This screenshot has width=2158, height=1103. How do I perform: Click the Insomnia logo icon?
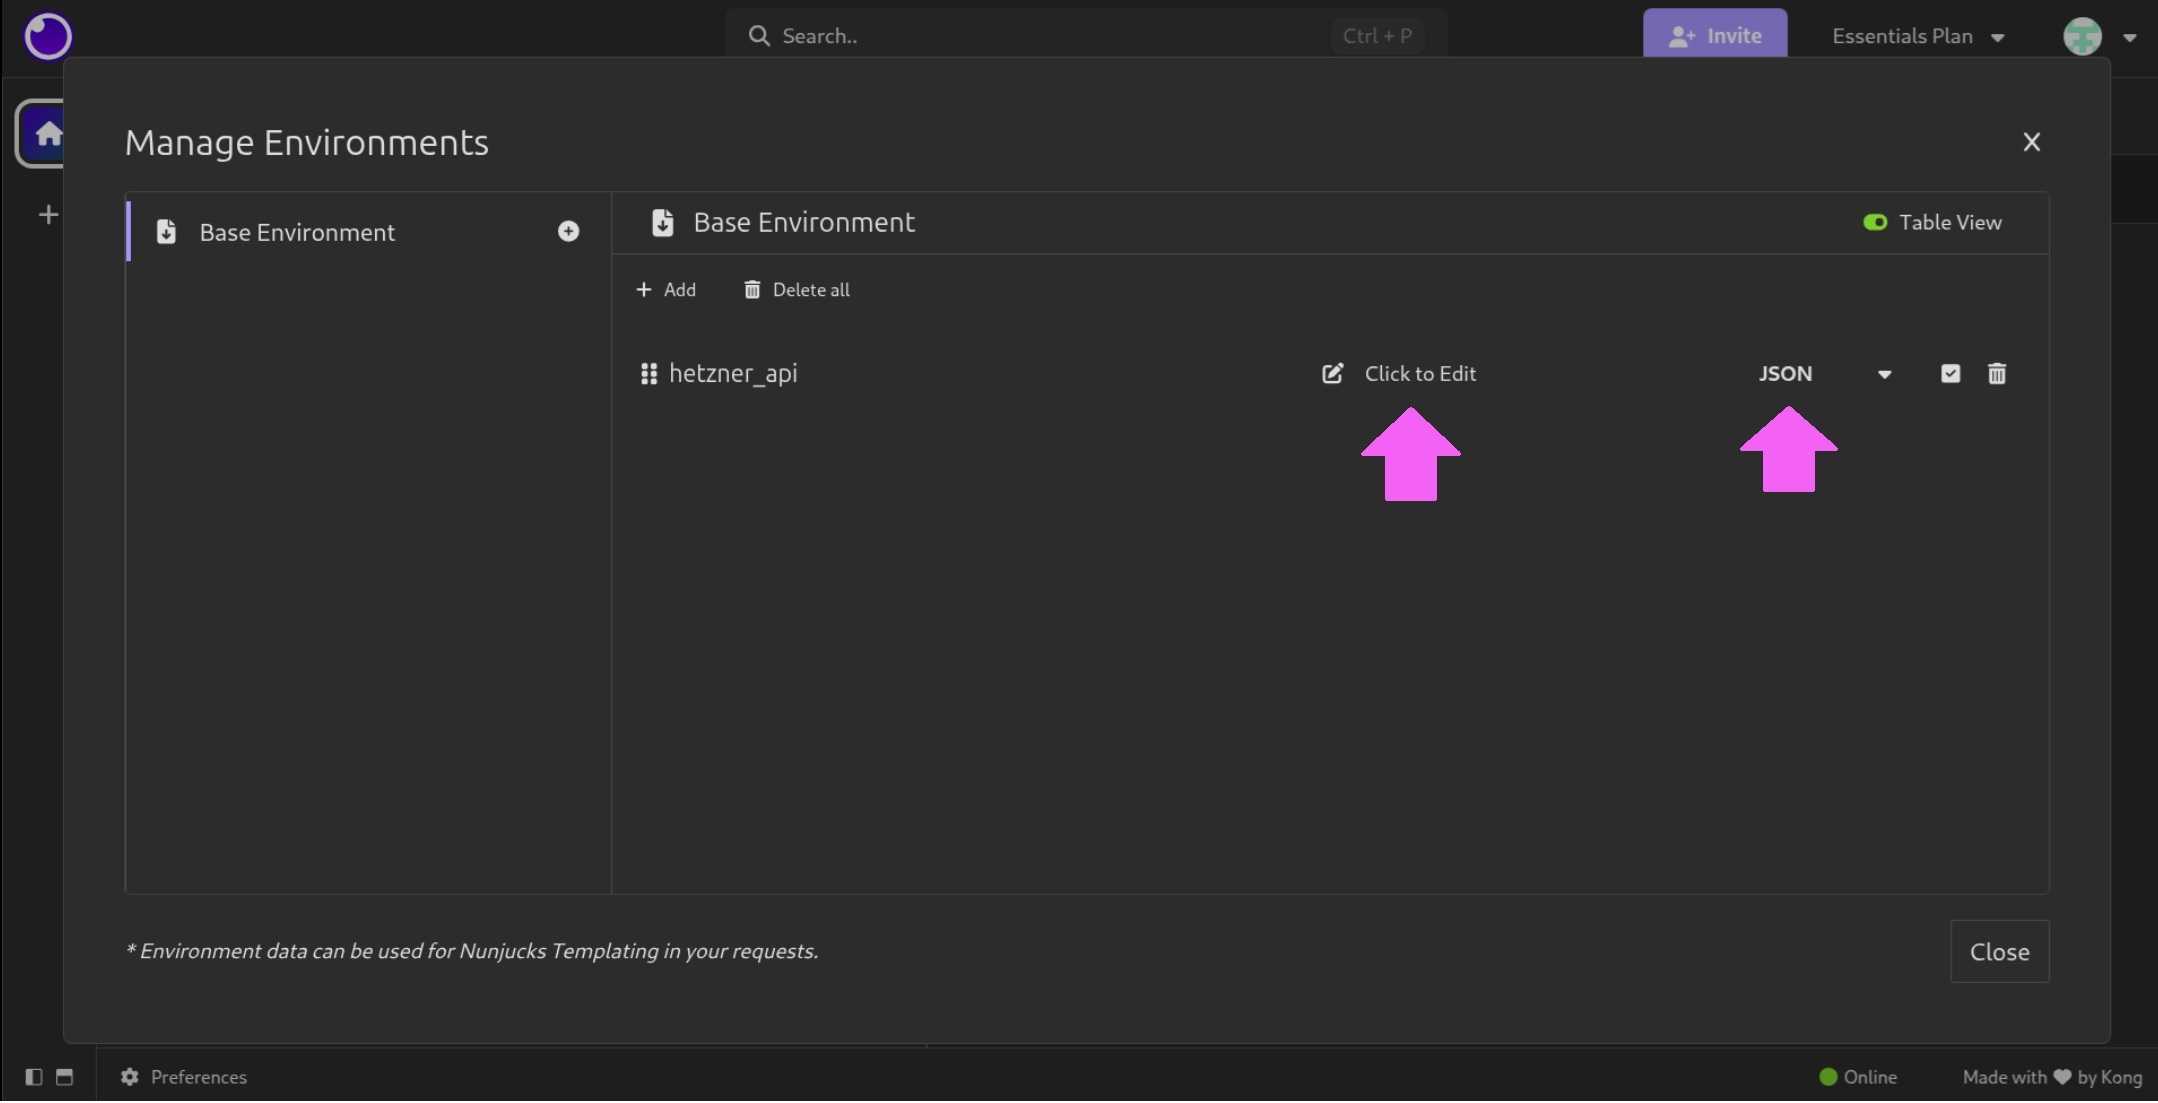pyautogui.click(x=47, y=36)
